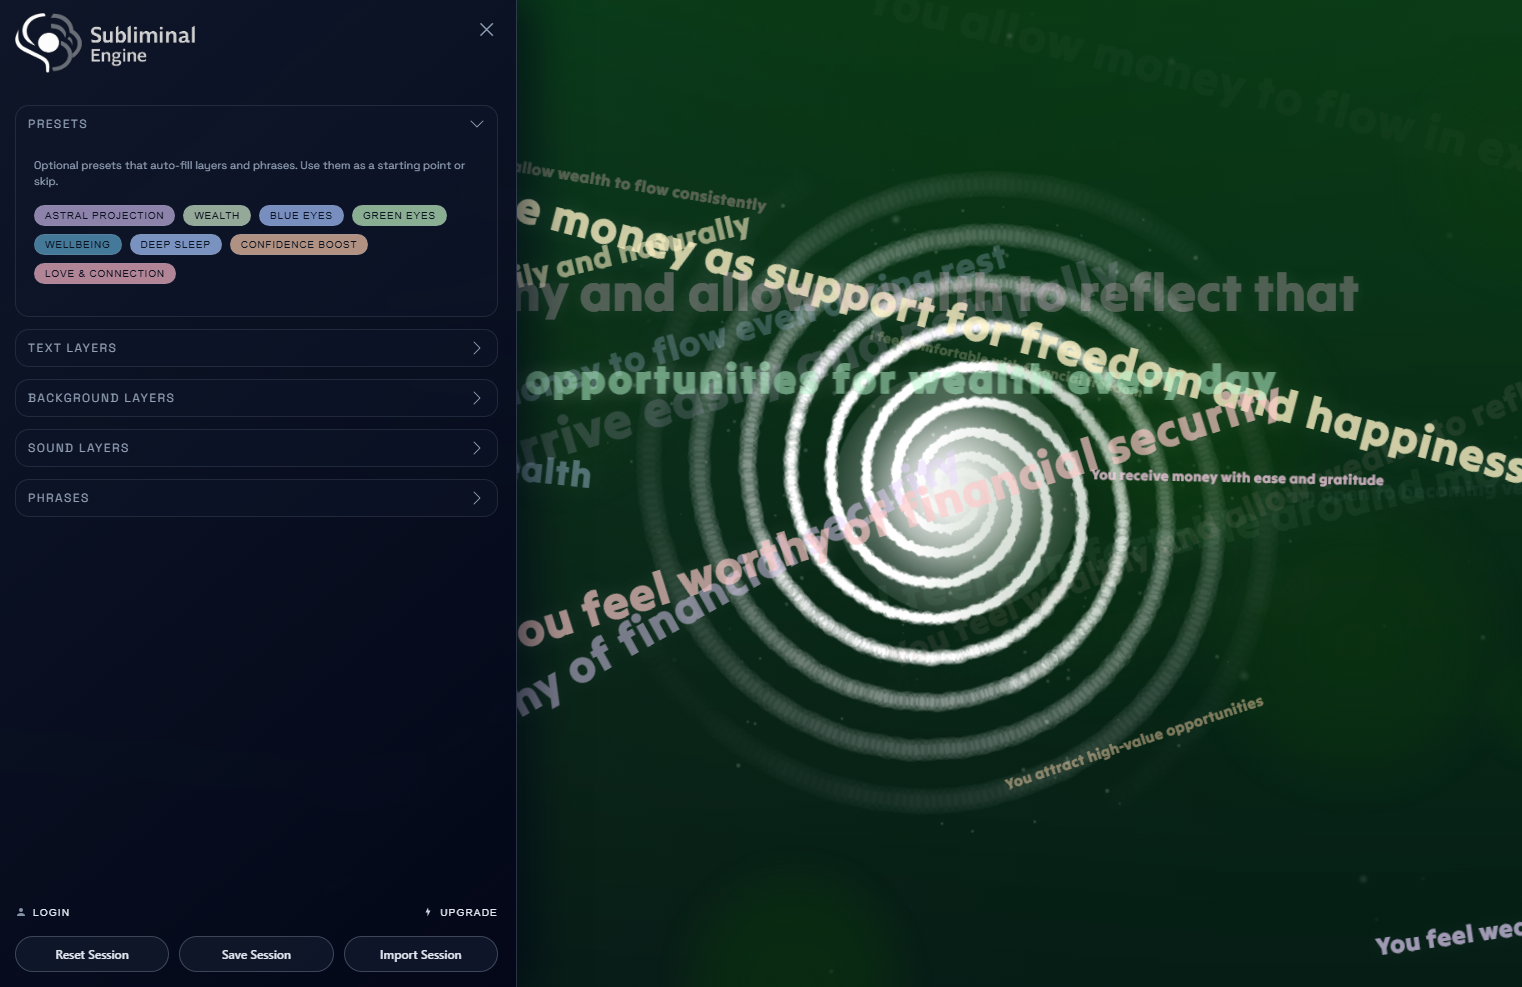Image resolution: width=1522 pixels, height=987 pixels.
Task: Expand the Background Layers section
Action: click(x=256, y=398)
